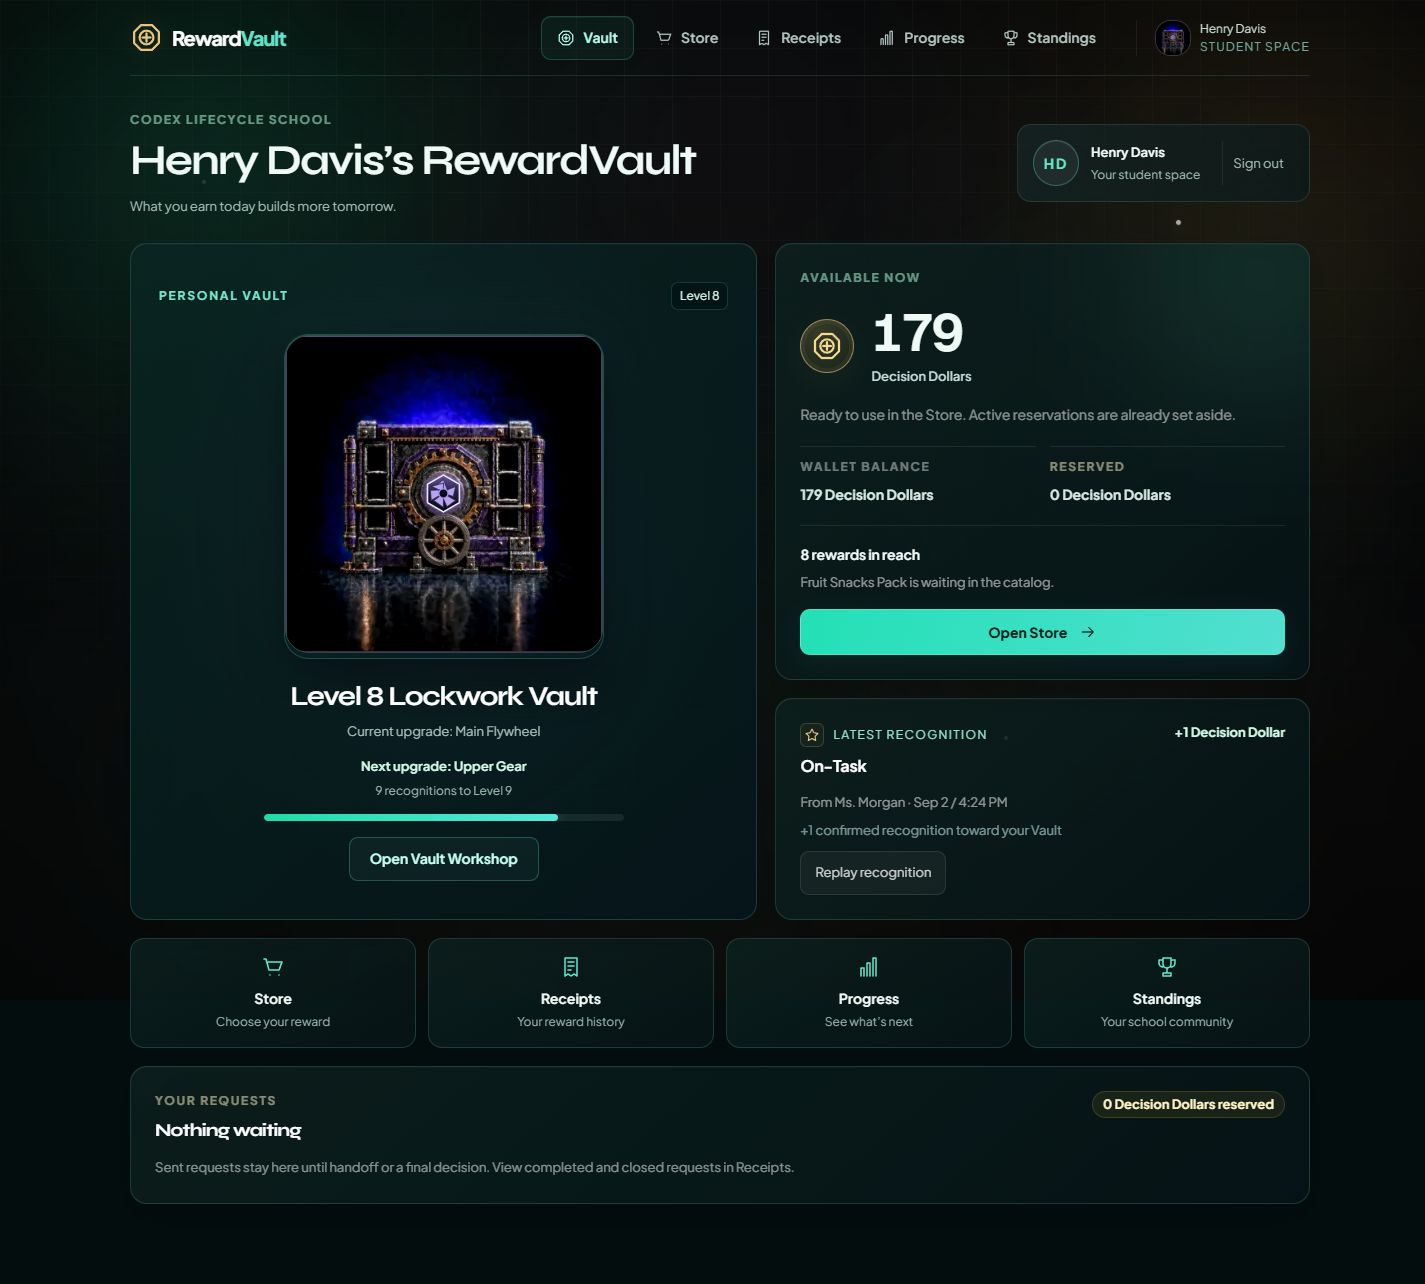
Task: Open the Progress nav tab
Action: tap(922, 38)
